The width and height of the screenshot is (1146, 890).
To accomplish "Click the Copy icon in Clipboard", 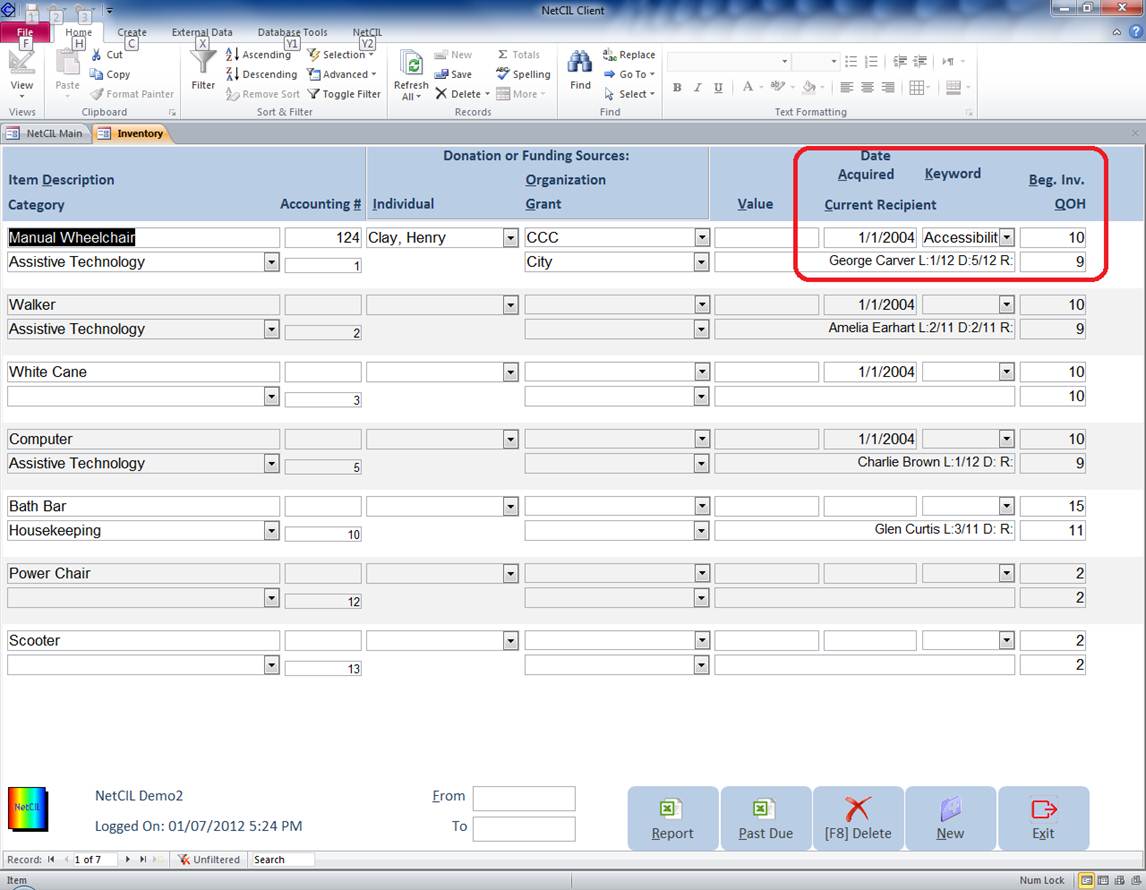I will [x=96, y=74].
